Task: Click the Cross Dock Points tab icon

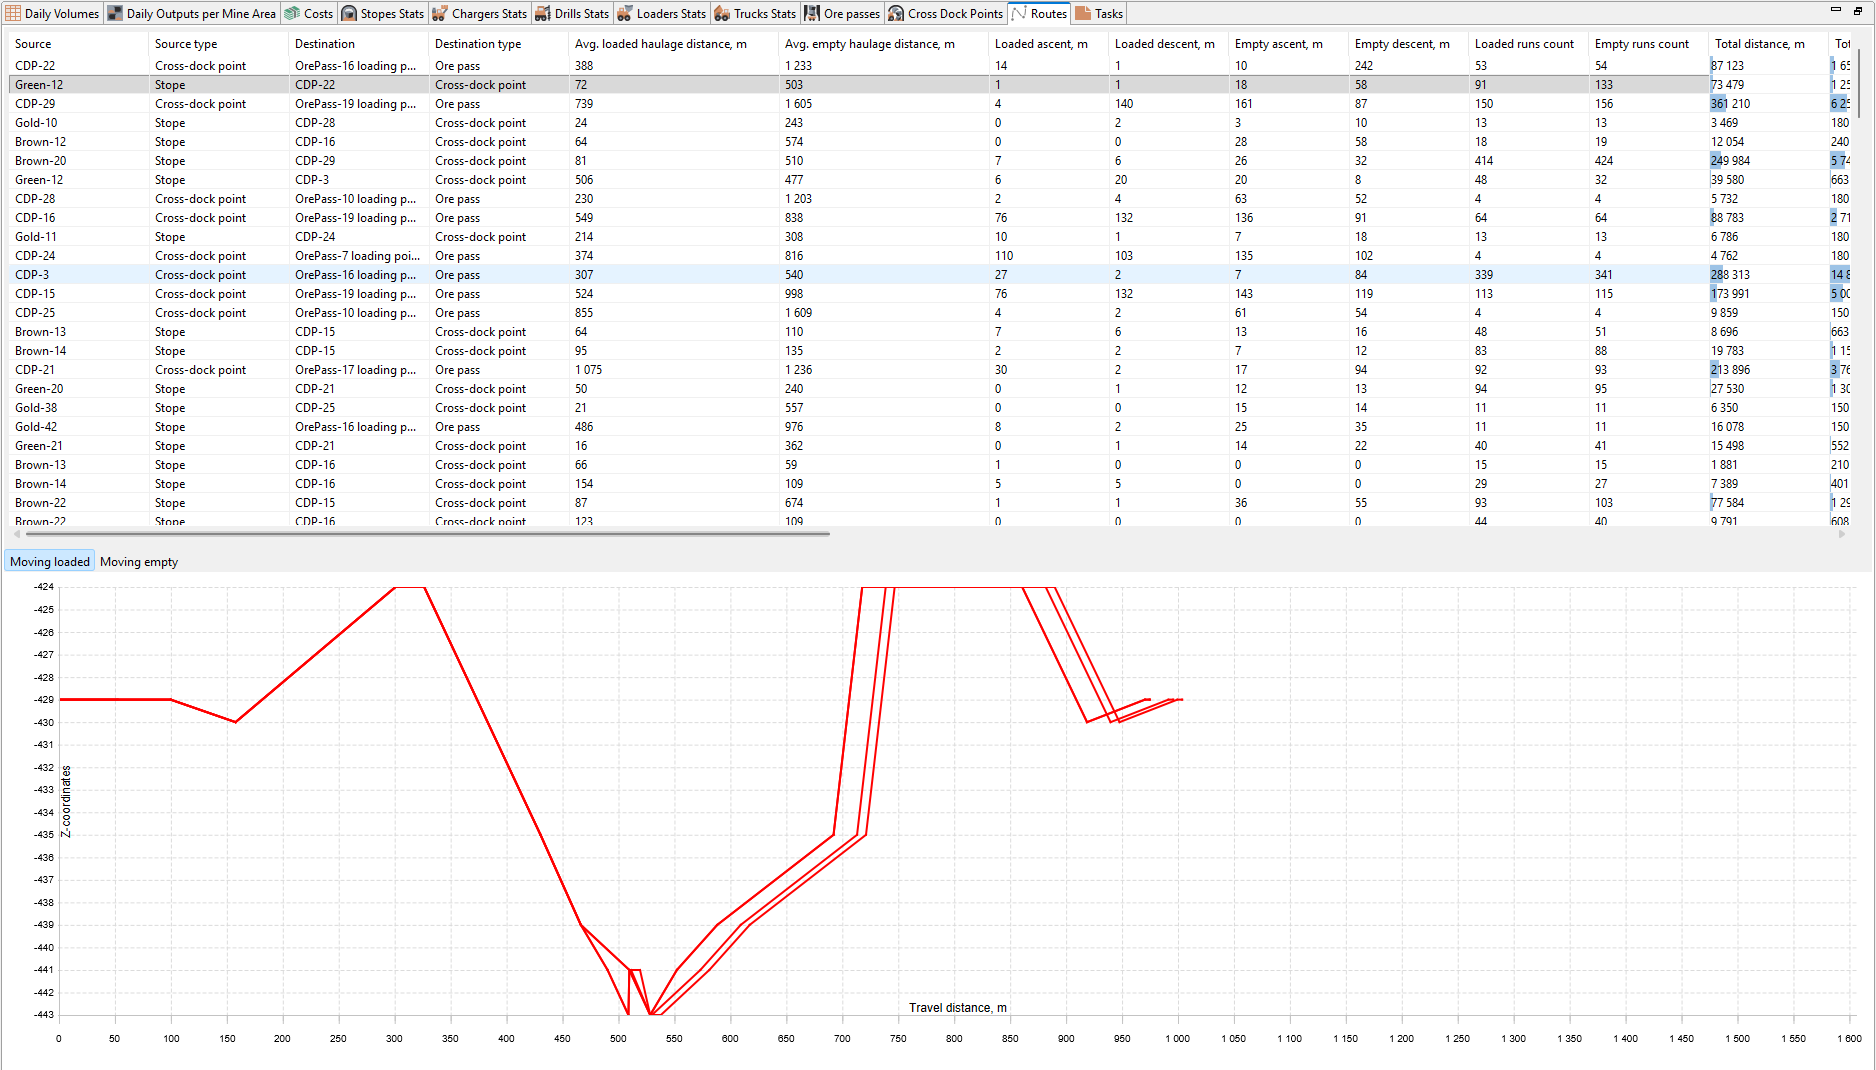Action: 896,13
